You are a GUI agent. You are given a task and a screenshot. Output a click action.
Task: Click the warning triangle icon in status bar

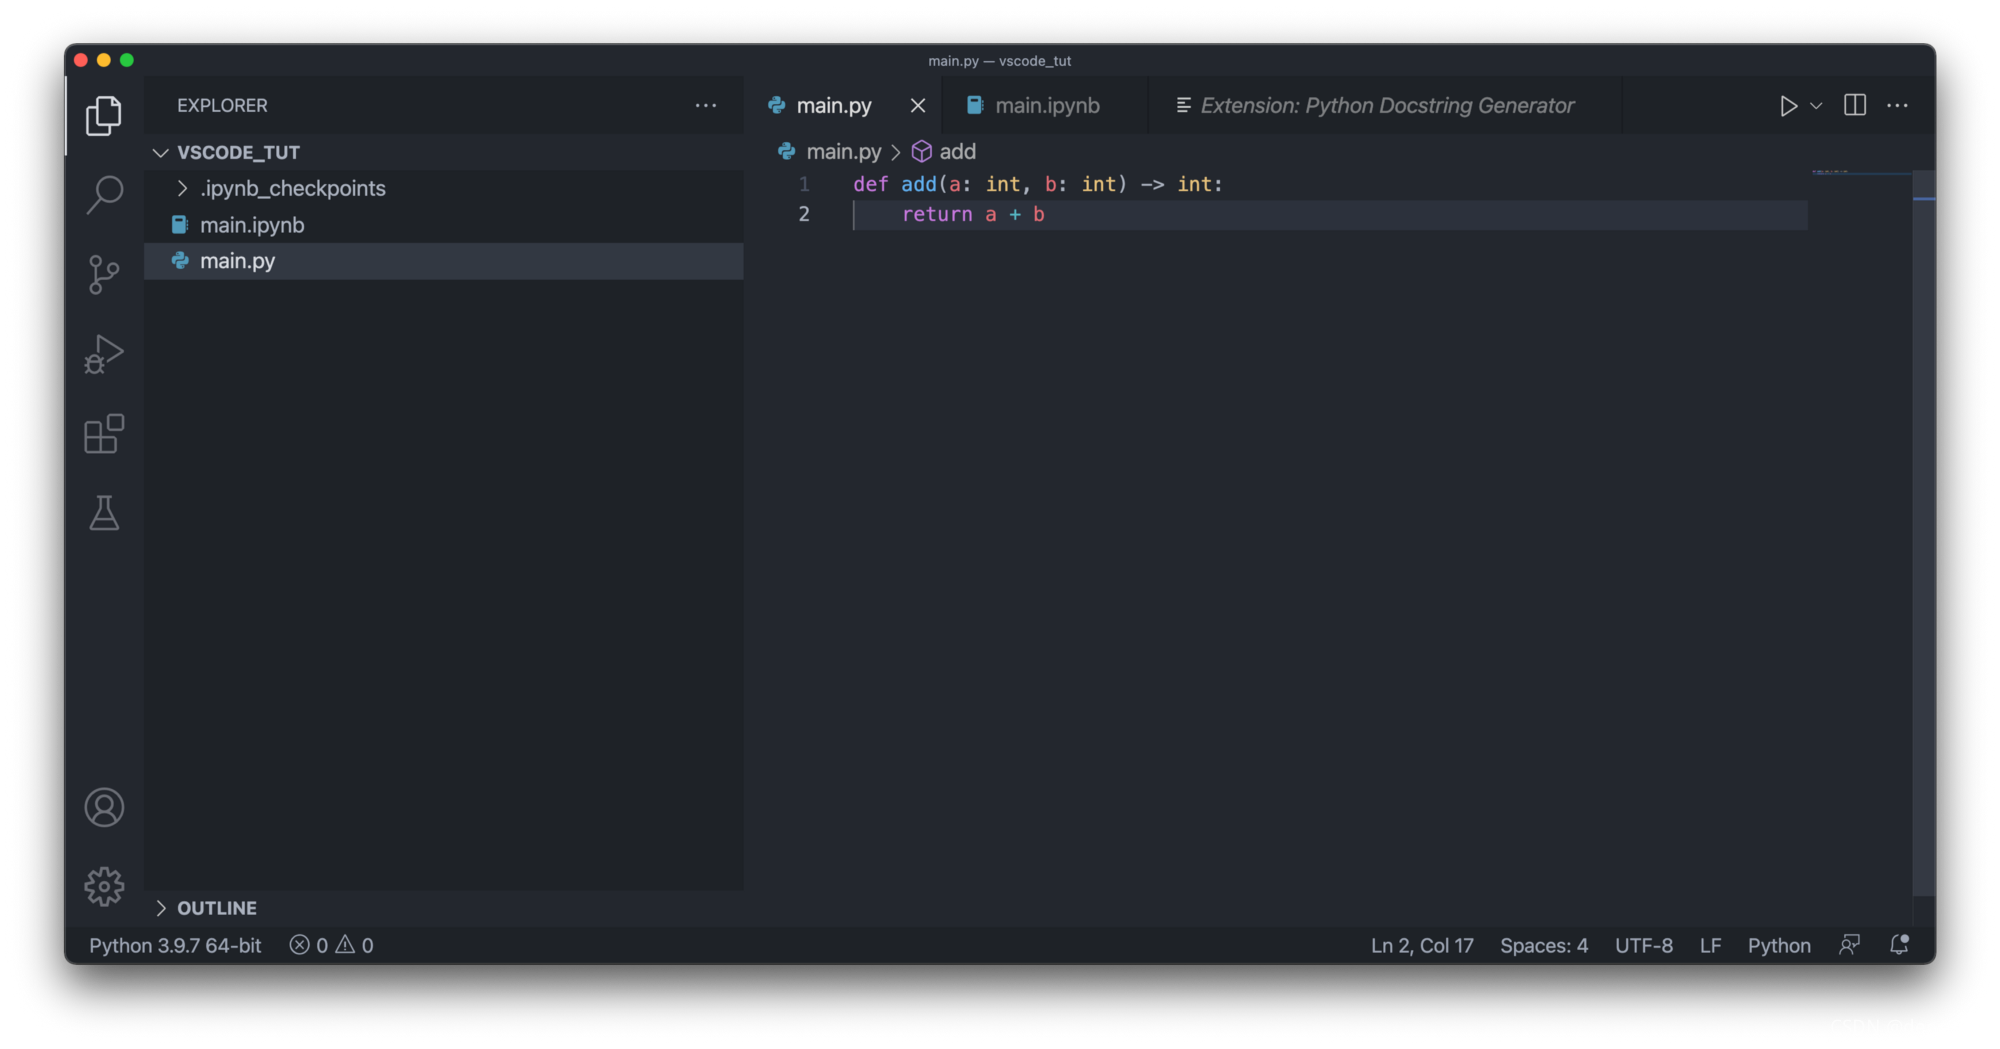click(x=345, y=945)
